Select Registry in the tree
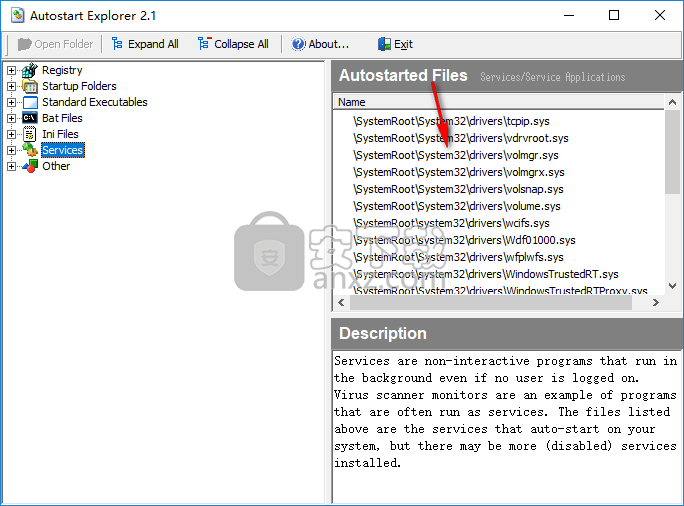 [62, 70]
